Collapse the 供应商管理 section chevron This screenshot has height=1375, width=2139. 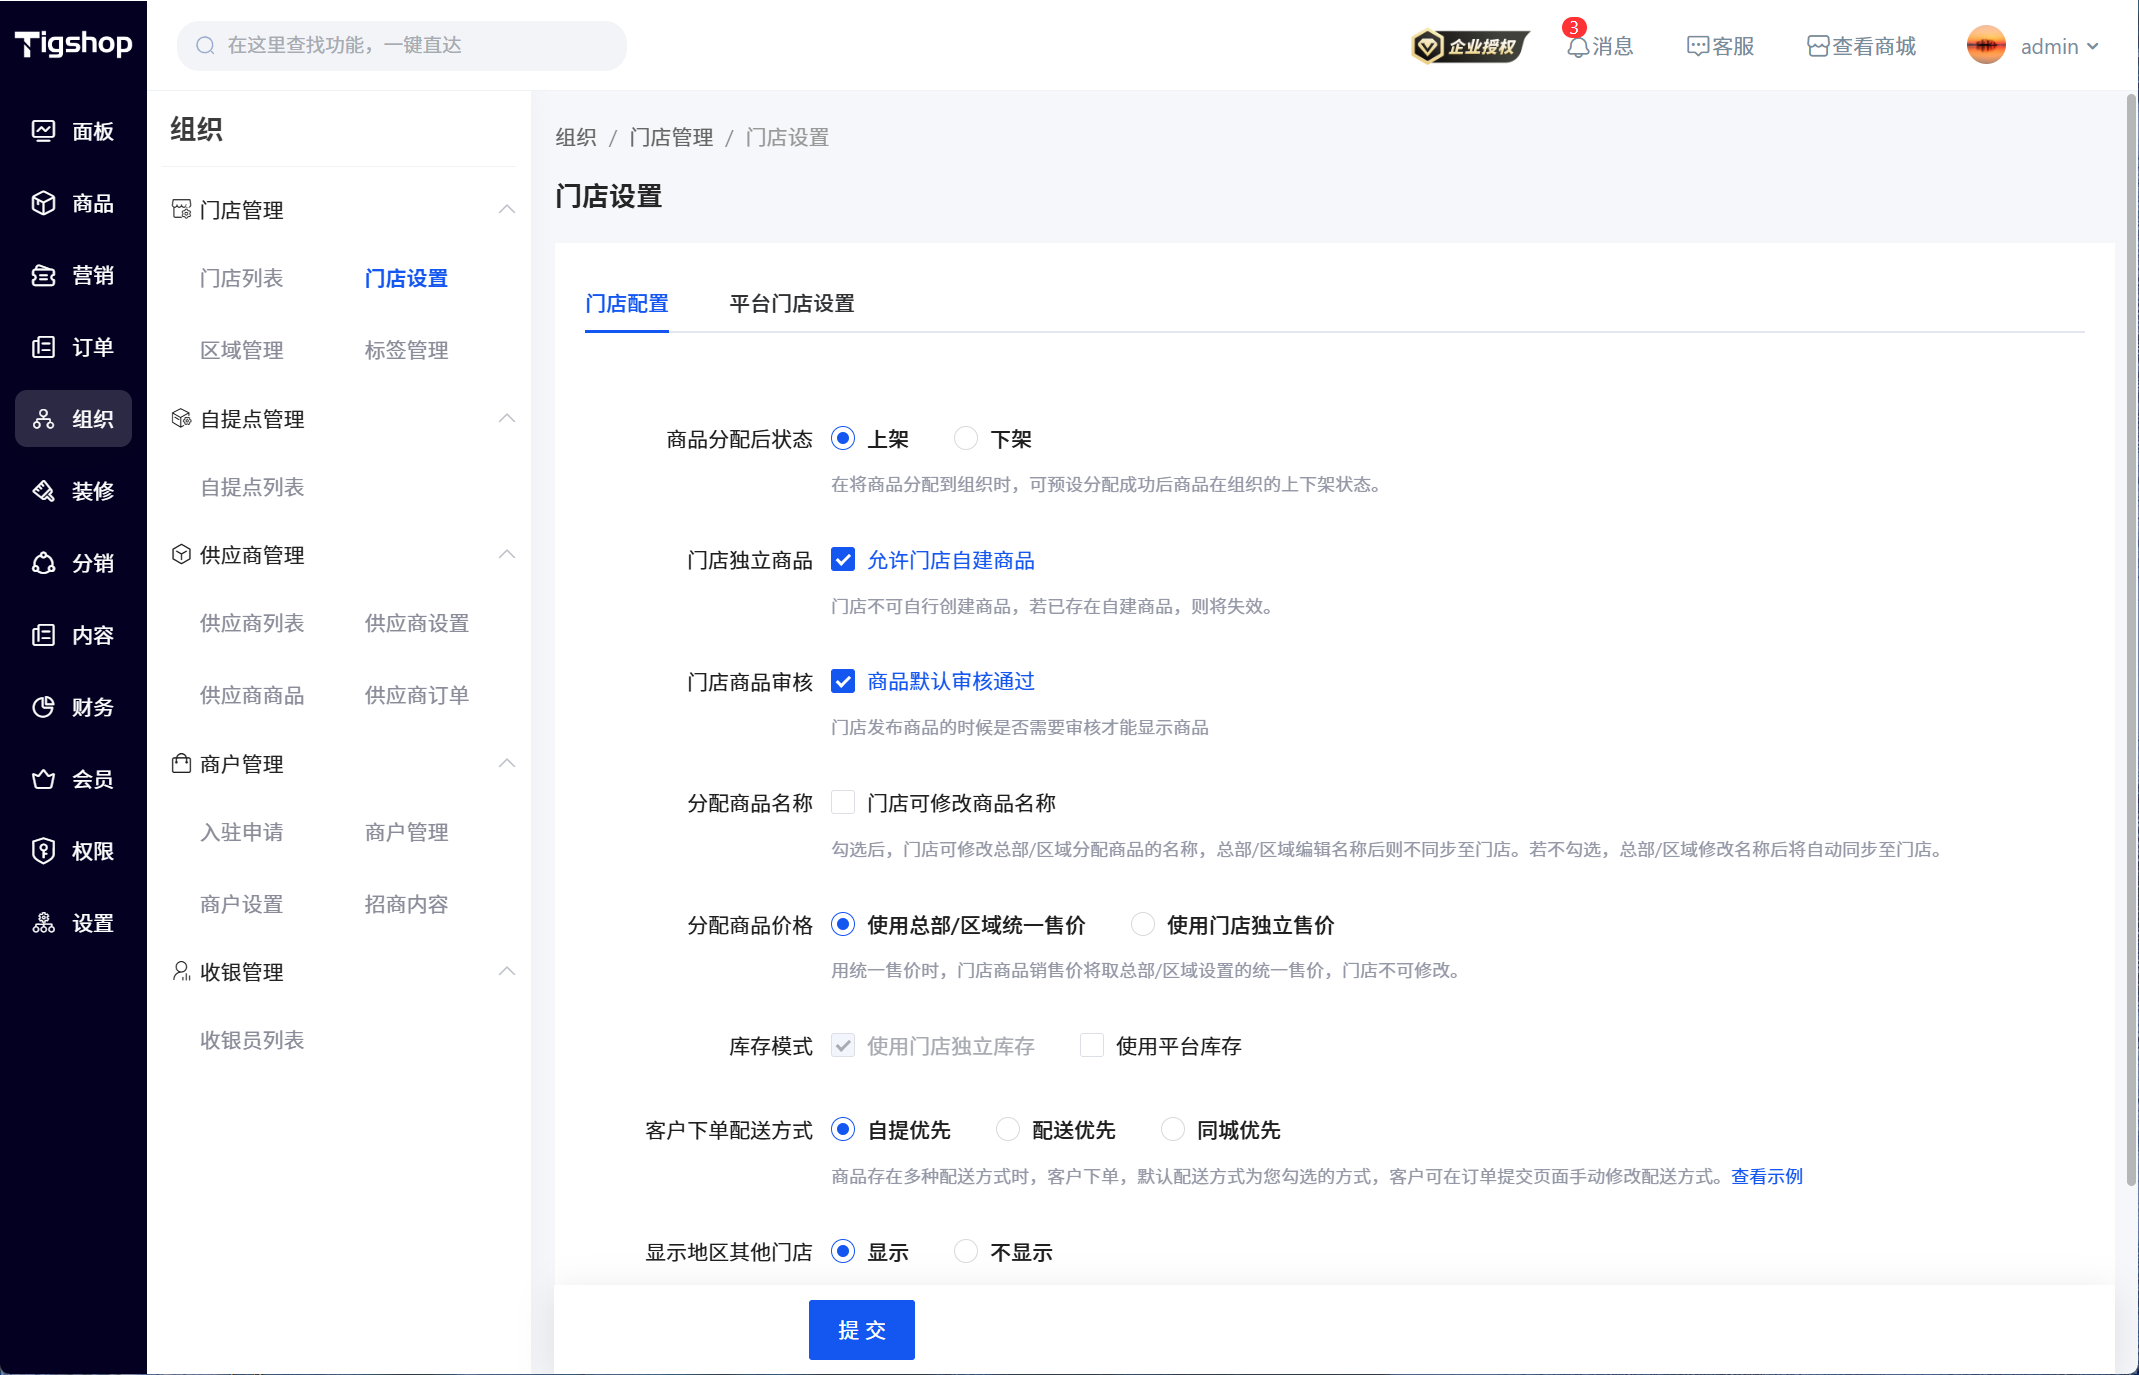[507, 554]
